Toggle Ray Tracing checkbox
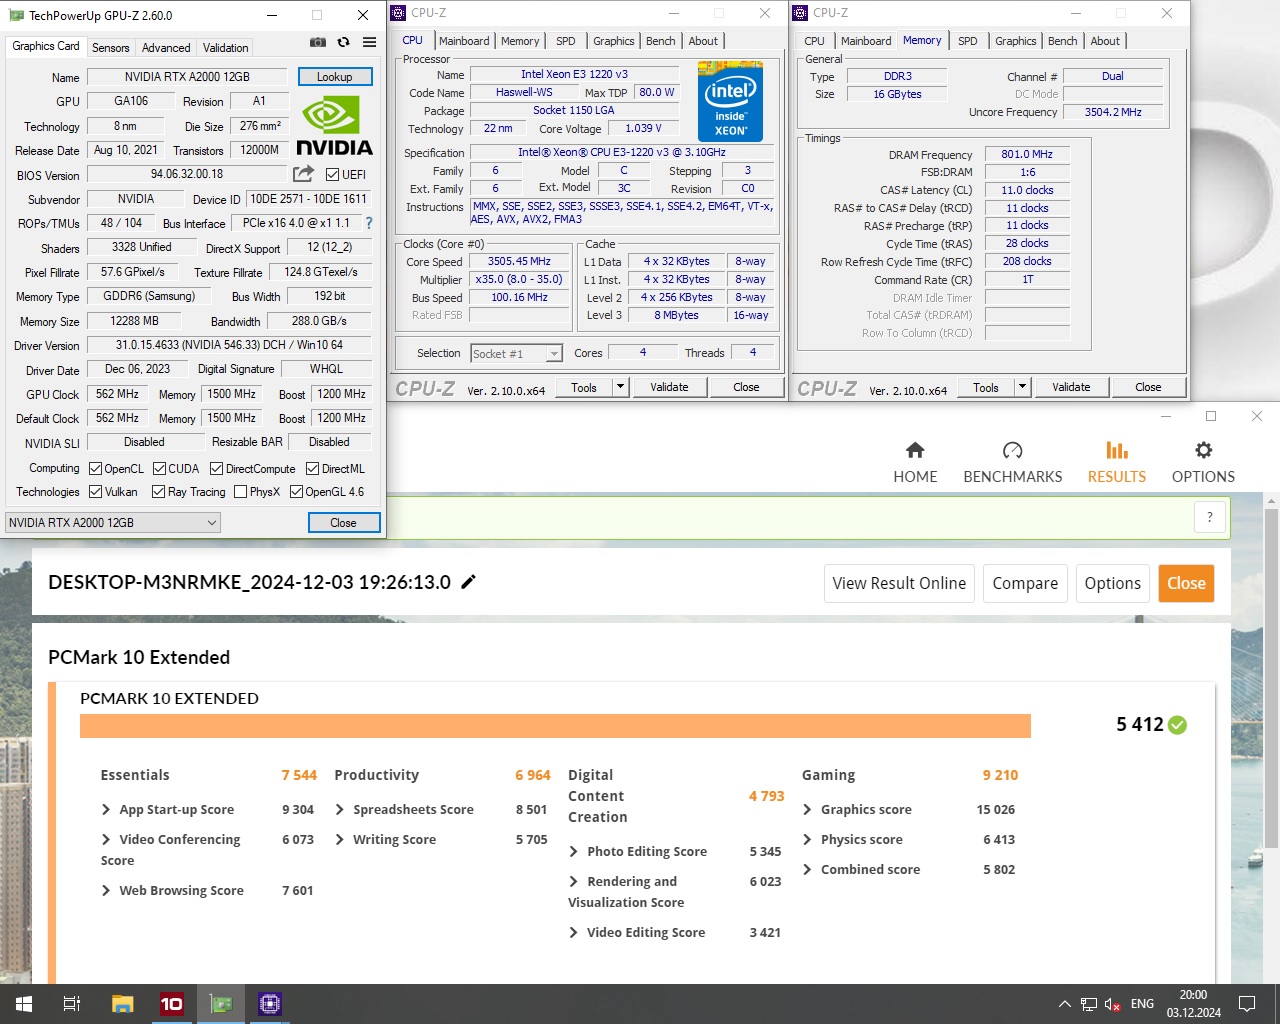Viewport: 1280px width, 1024px height. click(158, 491)
